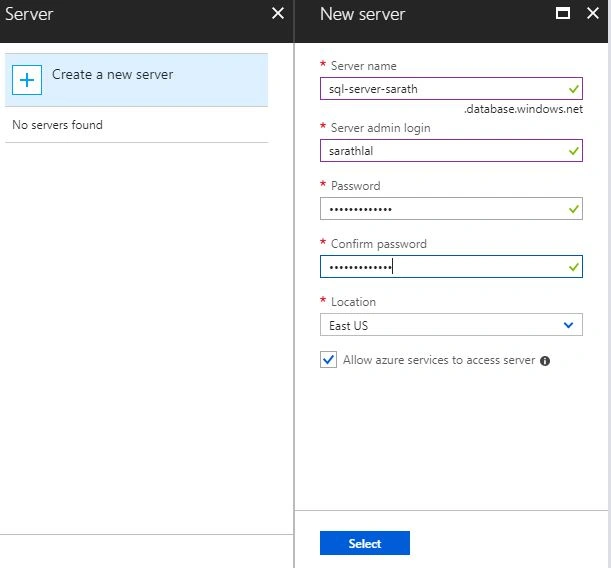Click the blue Select button
Screen dimensions: 611x568
[365, 543]
